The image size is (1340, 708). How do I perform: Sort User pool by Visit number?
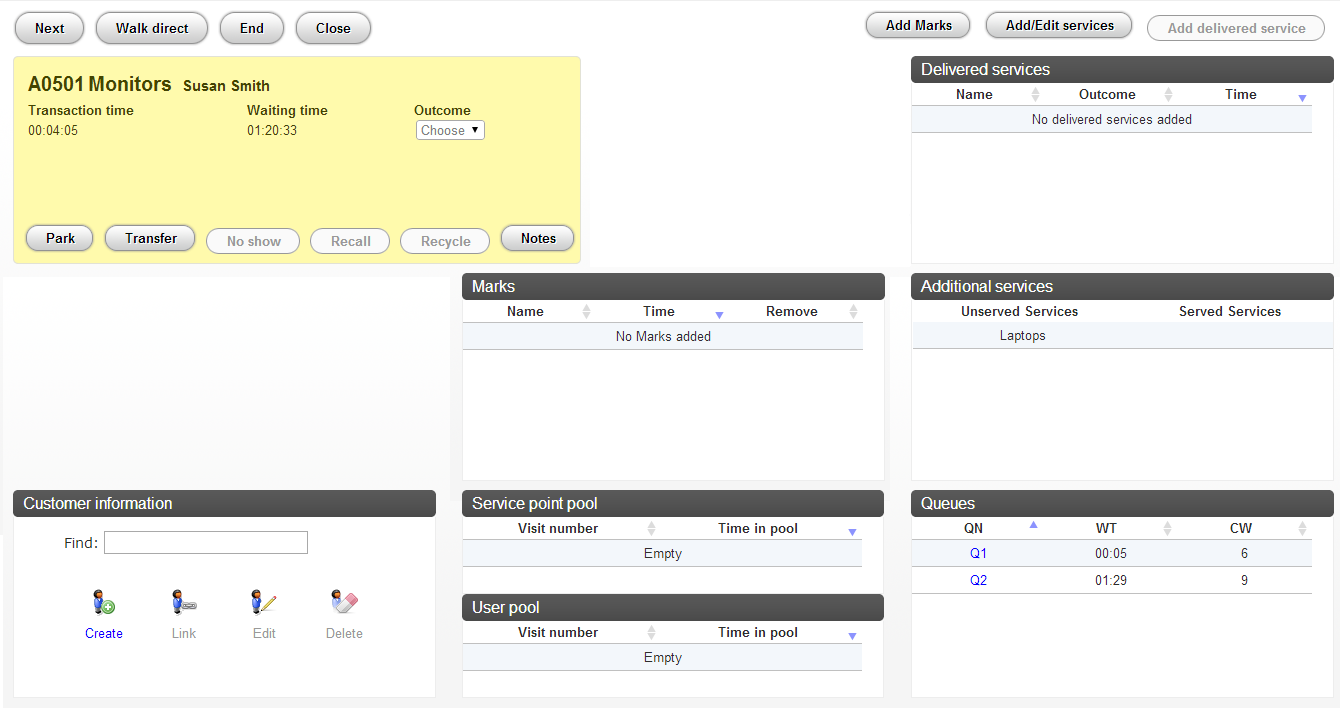click(x=651, y=633)
